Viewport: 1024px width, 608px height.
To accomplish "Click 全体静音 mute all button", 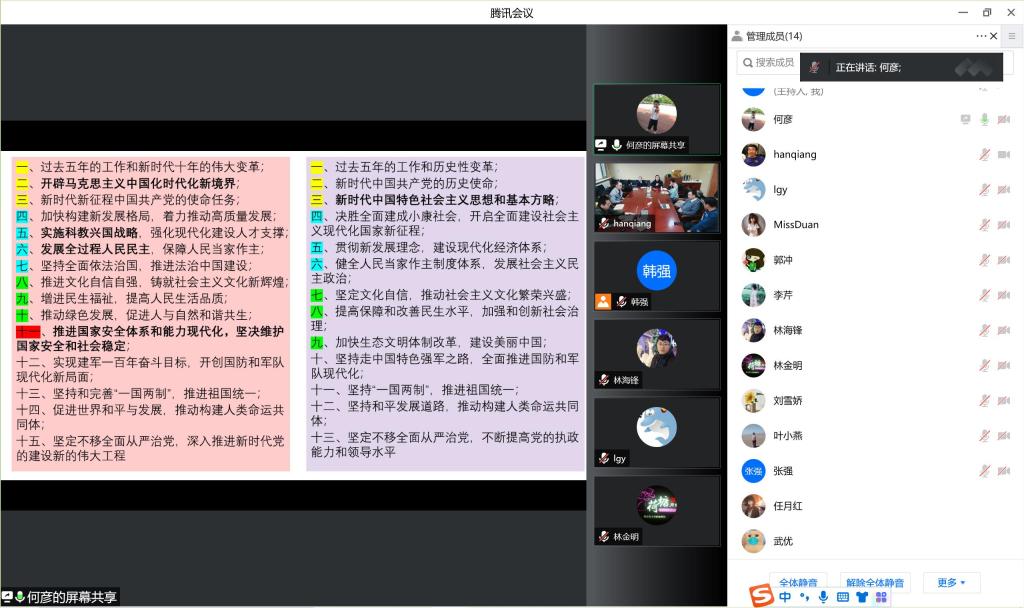I will pyautogui.click(x=798, y=582).
